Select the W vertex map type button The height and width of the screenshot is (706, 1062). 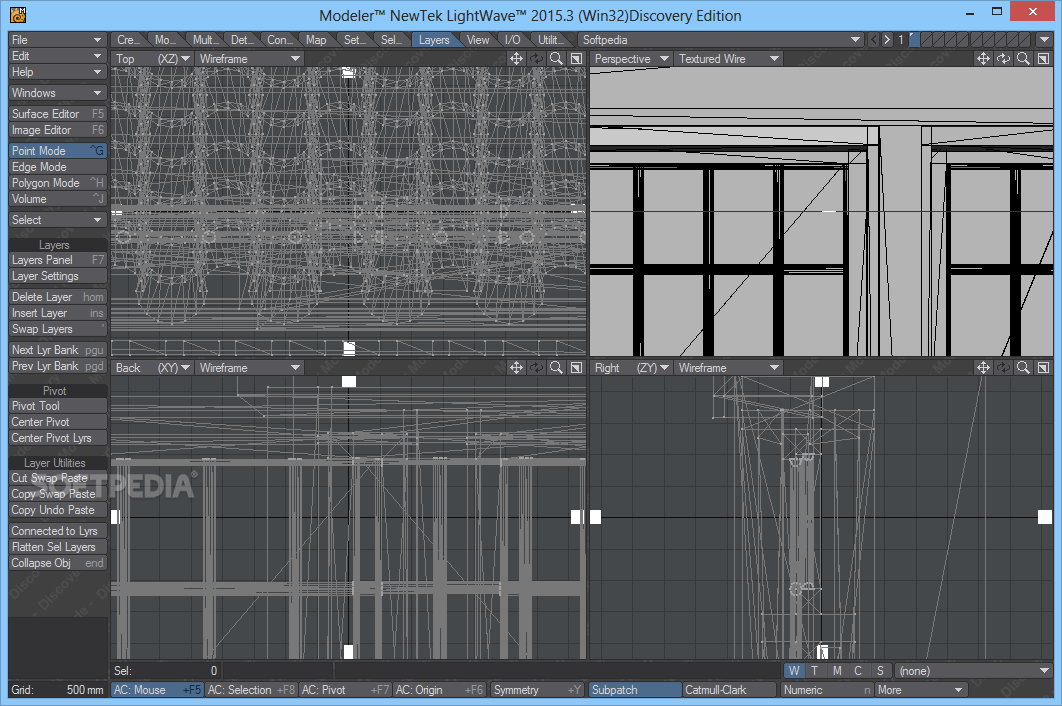pyautogui.click(x=794, y=671)
